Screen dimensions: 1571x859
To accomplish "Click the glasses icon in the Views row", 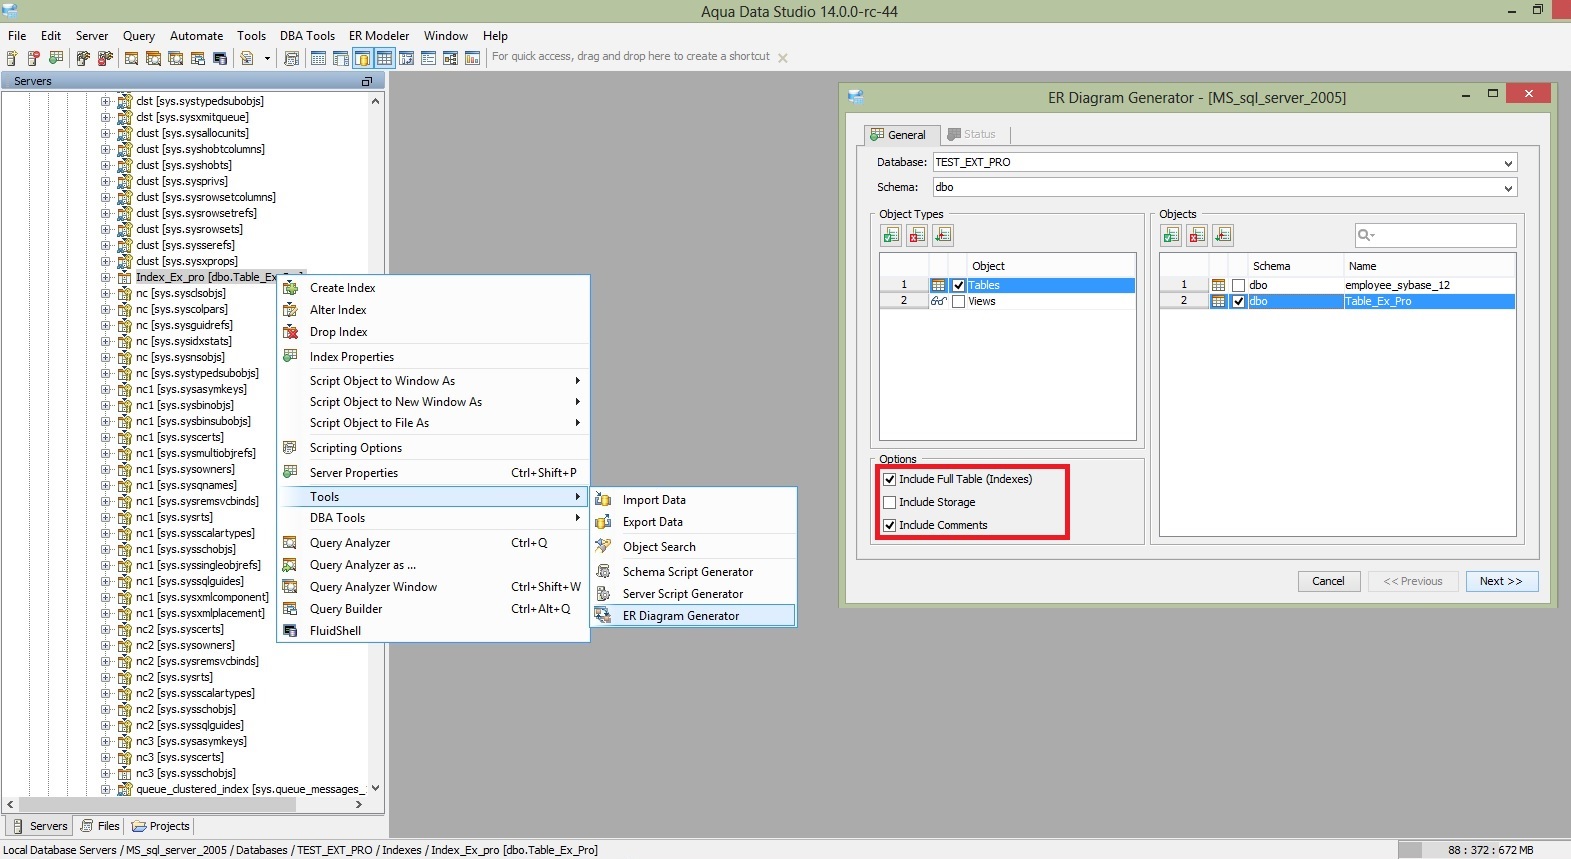I will pyautogui.click(x=938, y=301).
